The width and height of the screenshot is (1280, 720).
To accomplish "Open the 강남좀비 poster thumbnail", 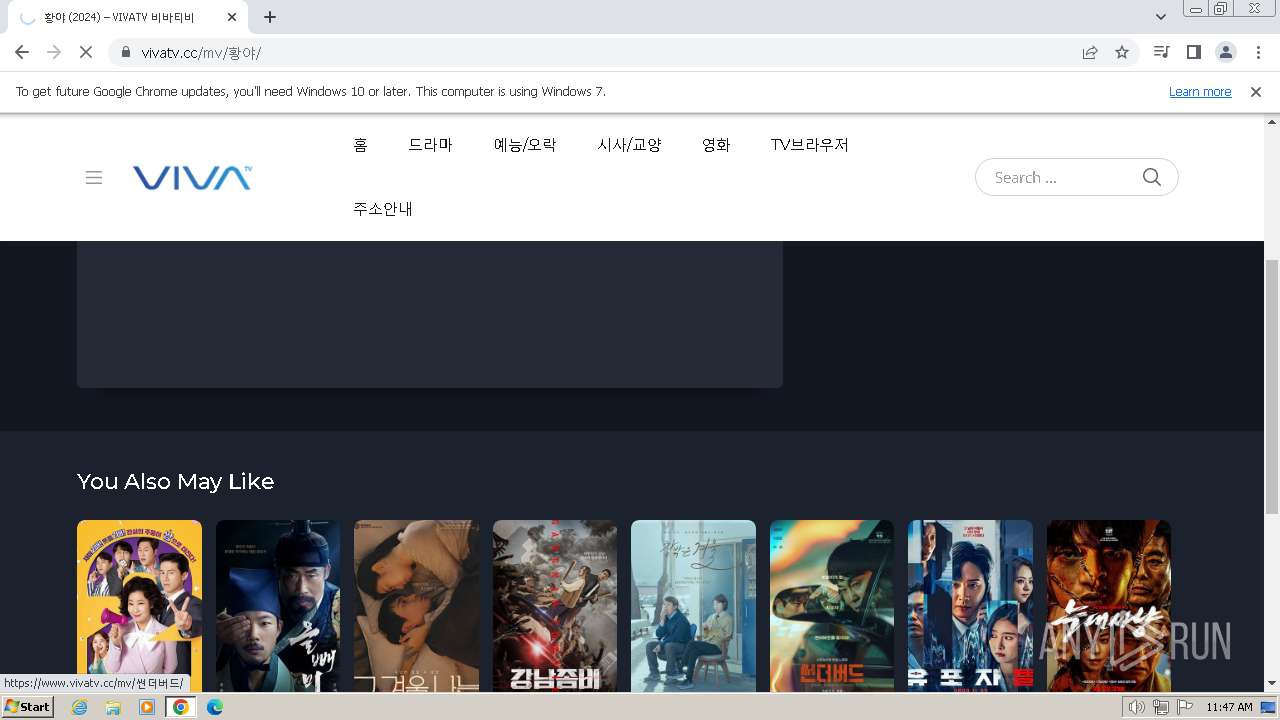I will (555, 606).
